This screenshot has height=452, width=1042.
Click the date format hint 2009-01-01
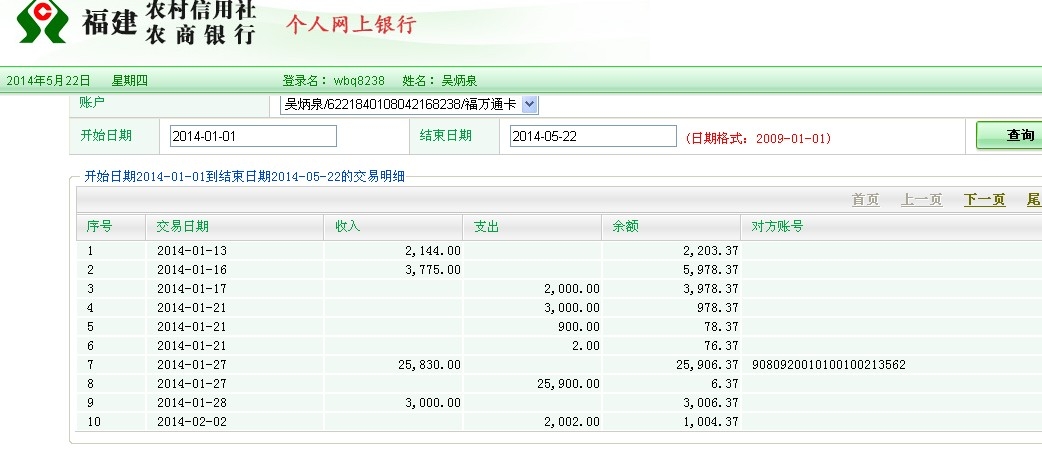pyautogui.click(x=758, y=139)
